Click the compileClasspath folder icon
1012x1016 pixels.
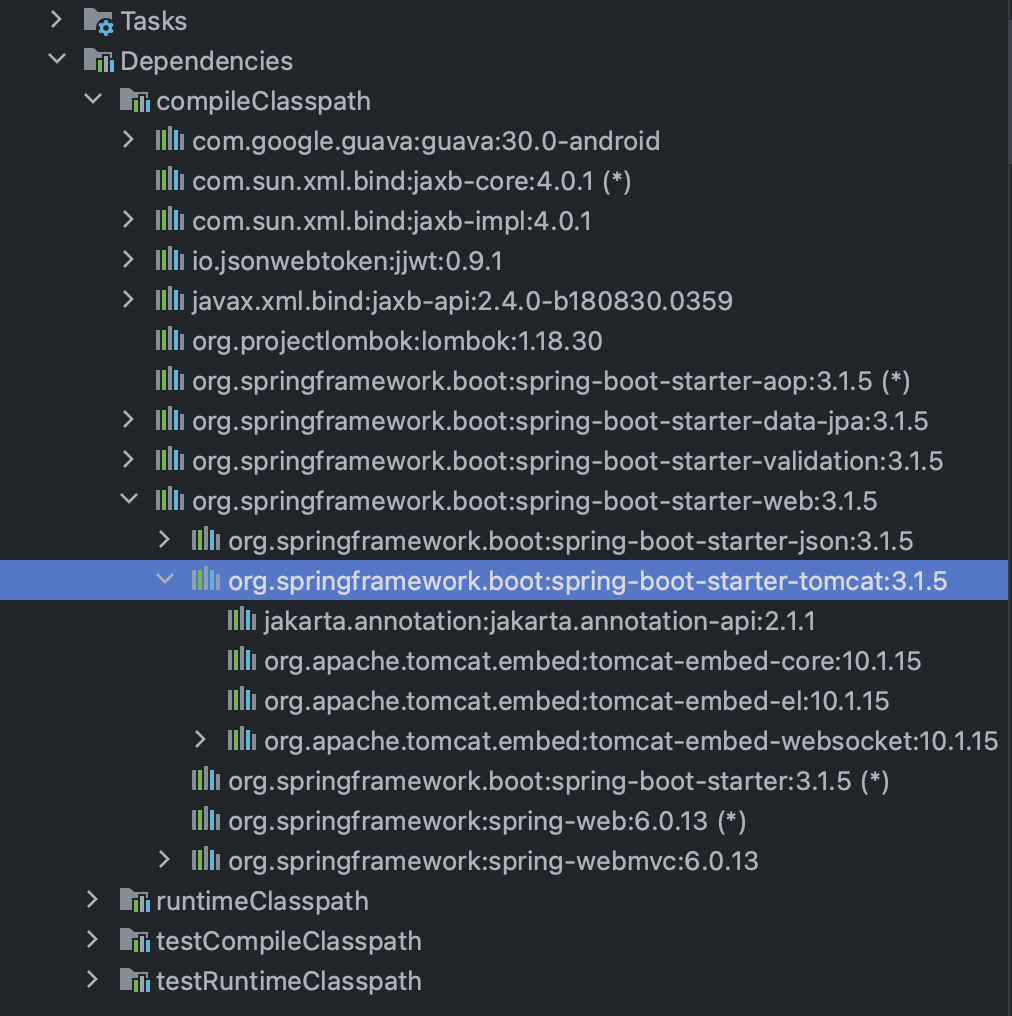[135, 101]
